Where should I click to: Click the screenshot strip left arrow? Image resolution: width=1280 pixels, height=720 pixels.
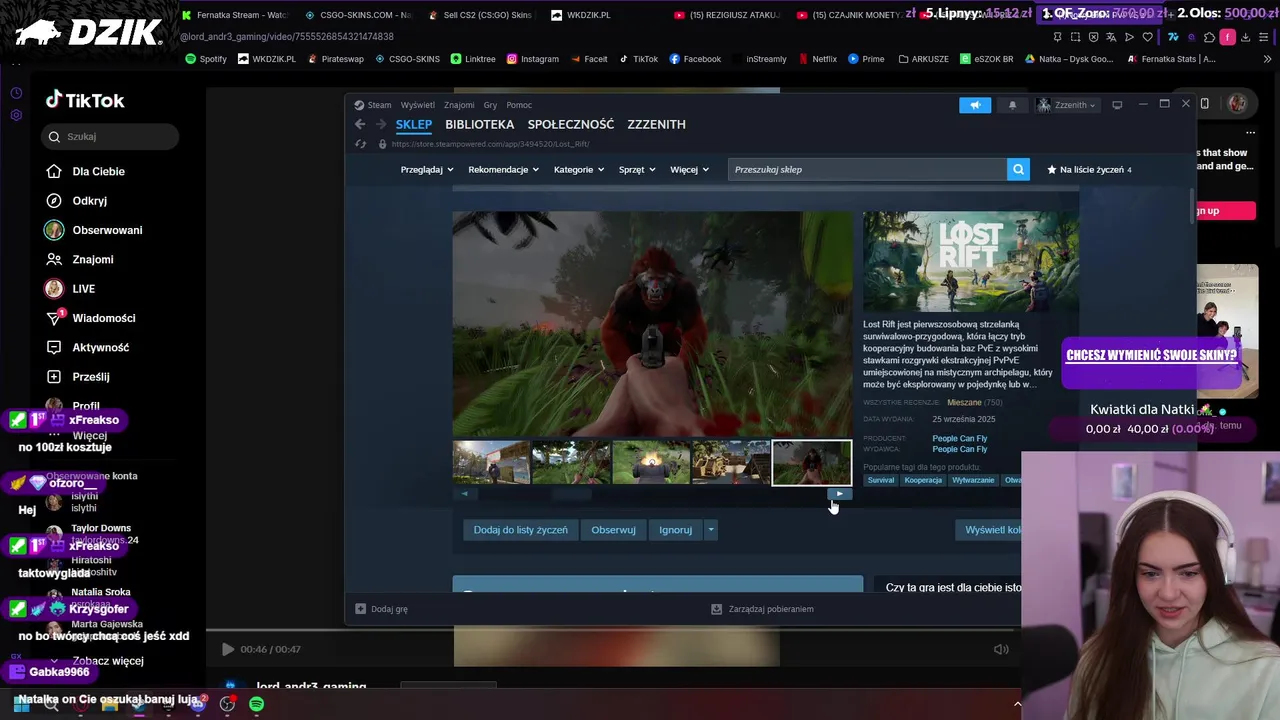pyautogui.click(x=464, y=493)
